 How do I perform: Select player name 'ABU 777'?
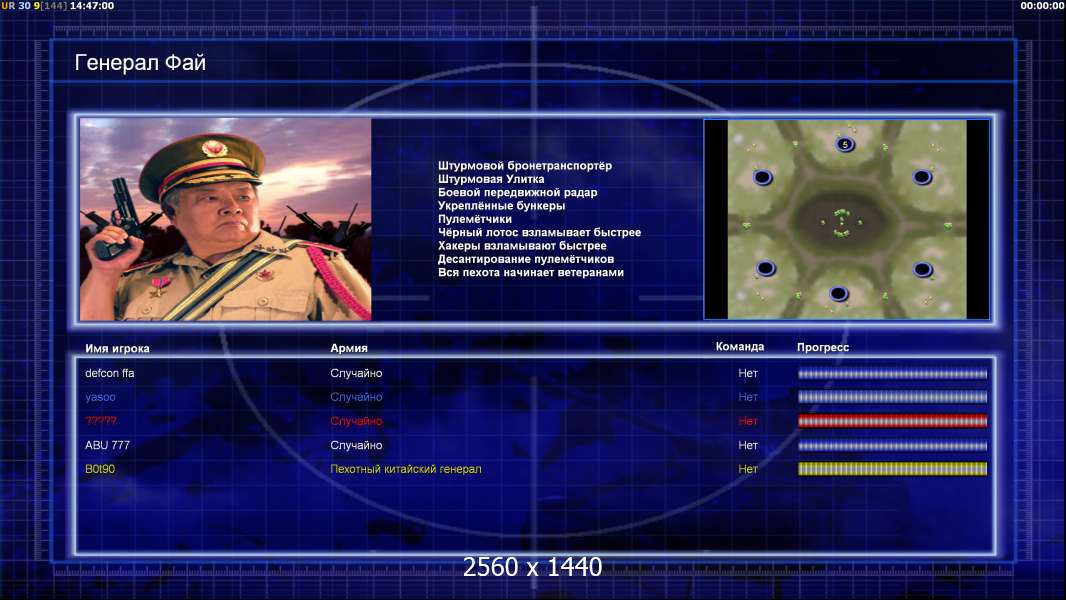tap(107, 445)
